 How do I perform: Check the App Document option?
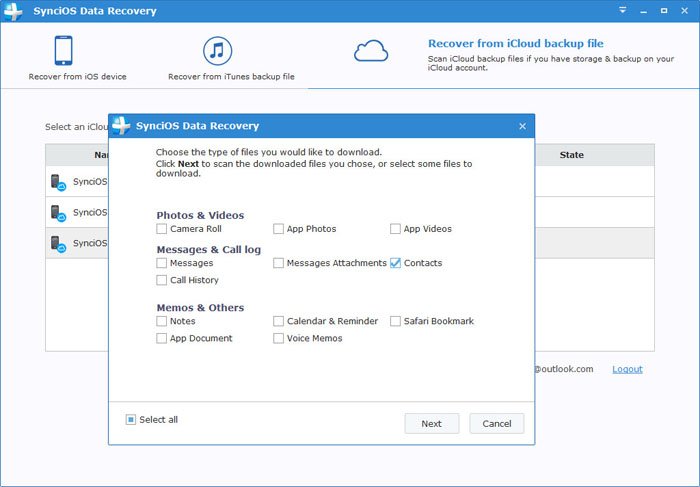[x=162, y=338]
